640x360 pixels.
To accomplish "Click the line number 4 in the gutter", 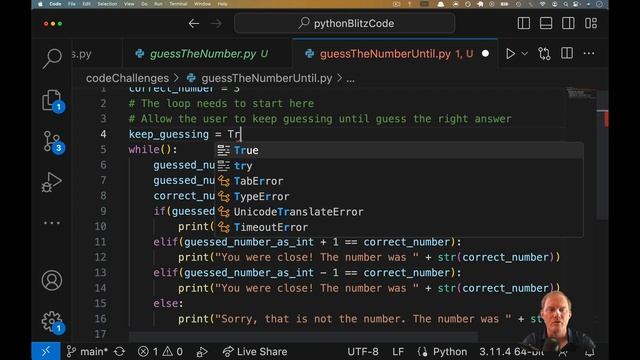I will (x=103, y=134).
